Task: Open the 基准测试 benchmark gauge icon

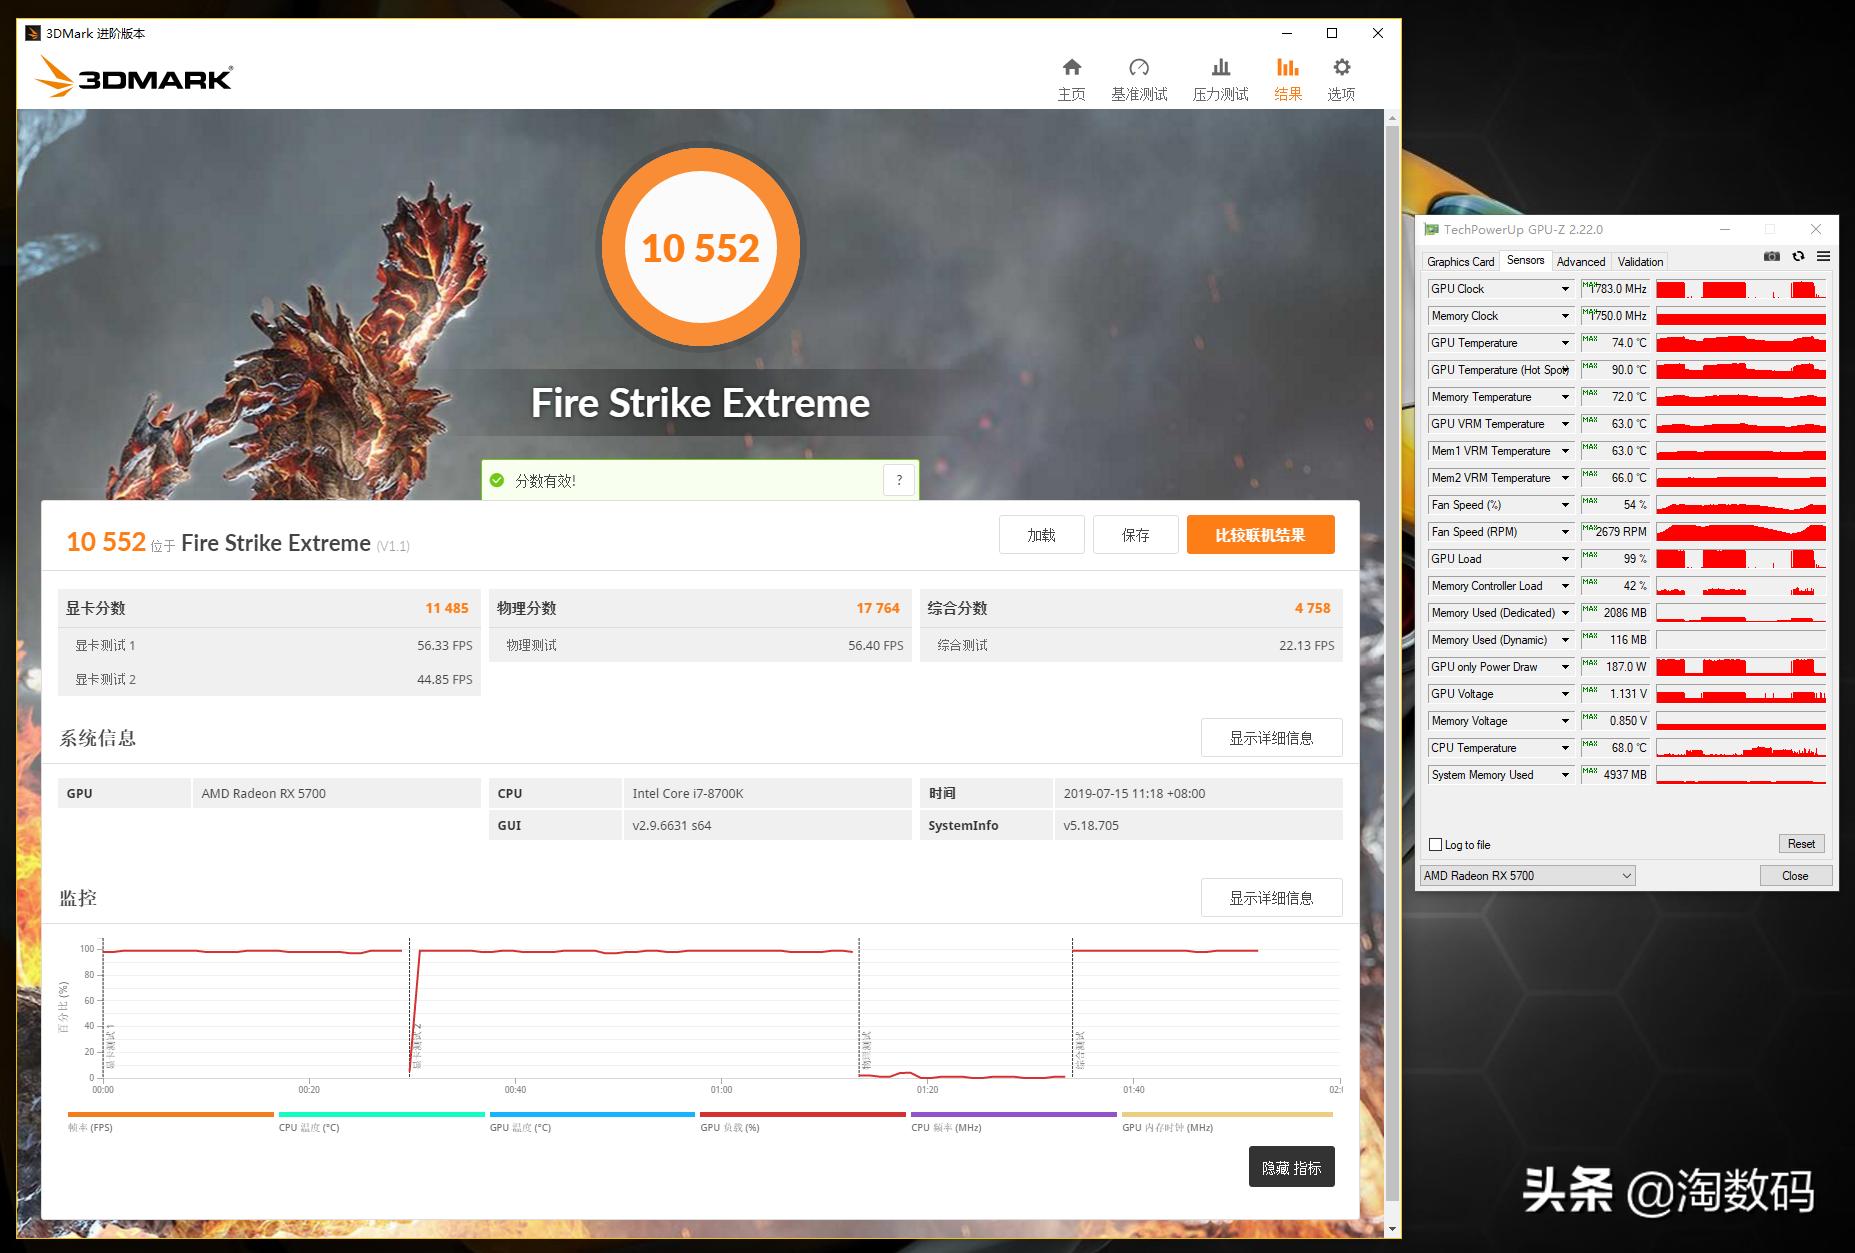Action: tap(1139, 68)
